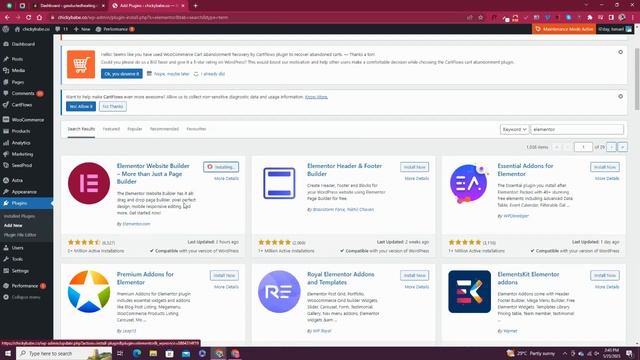Click the Products sidebar icon

[x=6, y=131]
